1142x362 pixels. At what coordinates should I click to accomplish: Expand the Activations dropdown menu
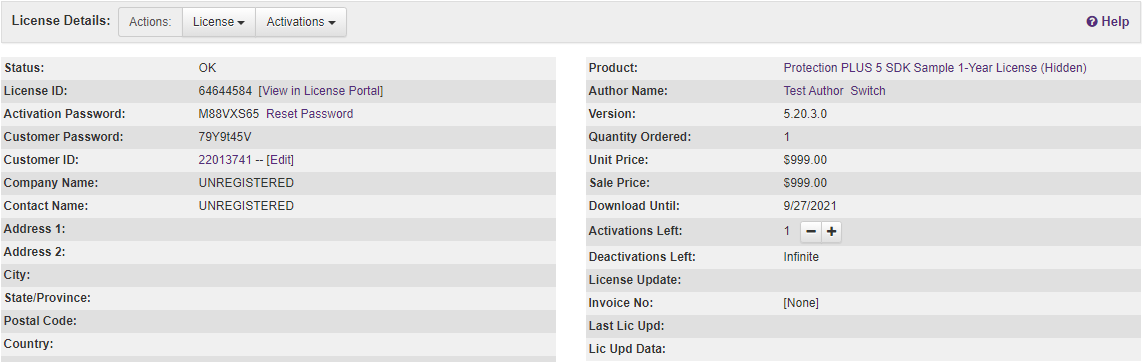301,22
